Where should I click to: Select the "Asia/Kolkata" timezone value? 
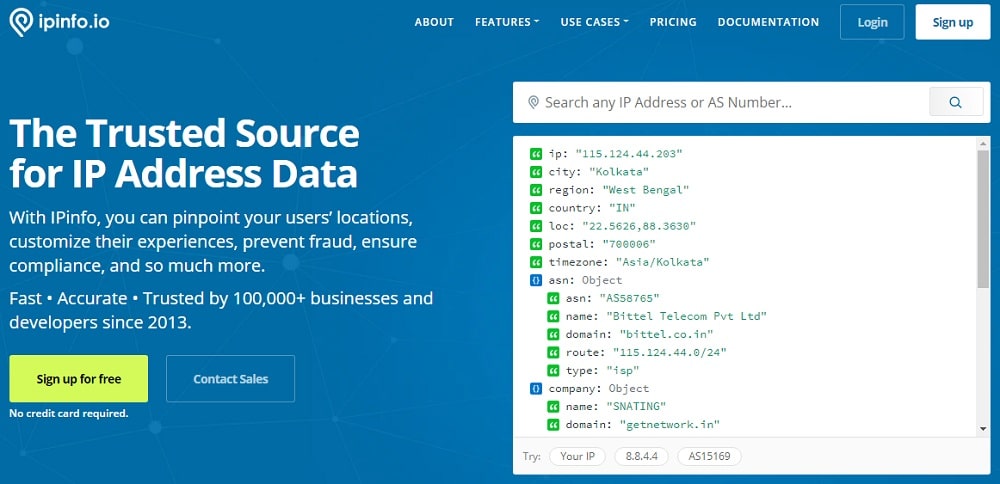coord(663,262)
